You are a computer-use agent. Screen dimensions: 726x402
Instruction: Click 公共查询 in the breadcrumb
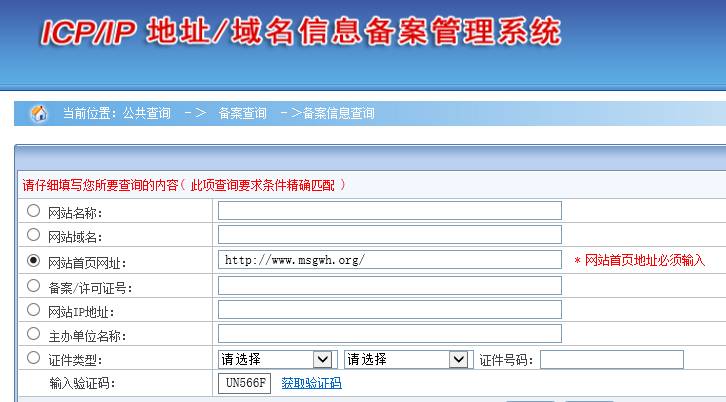click(x=147, y=113)
